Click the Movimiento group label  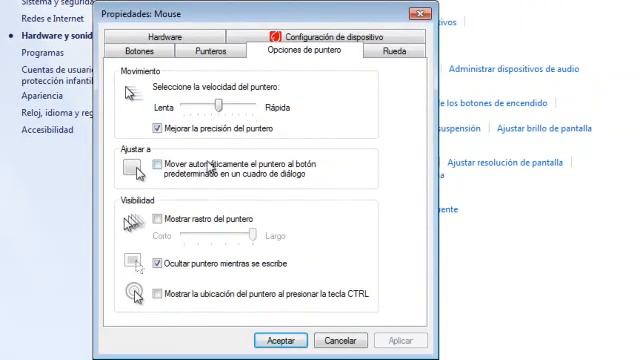pos(140,71)
